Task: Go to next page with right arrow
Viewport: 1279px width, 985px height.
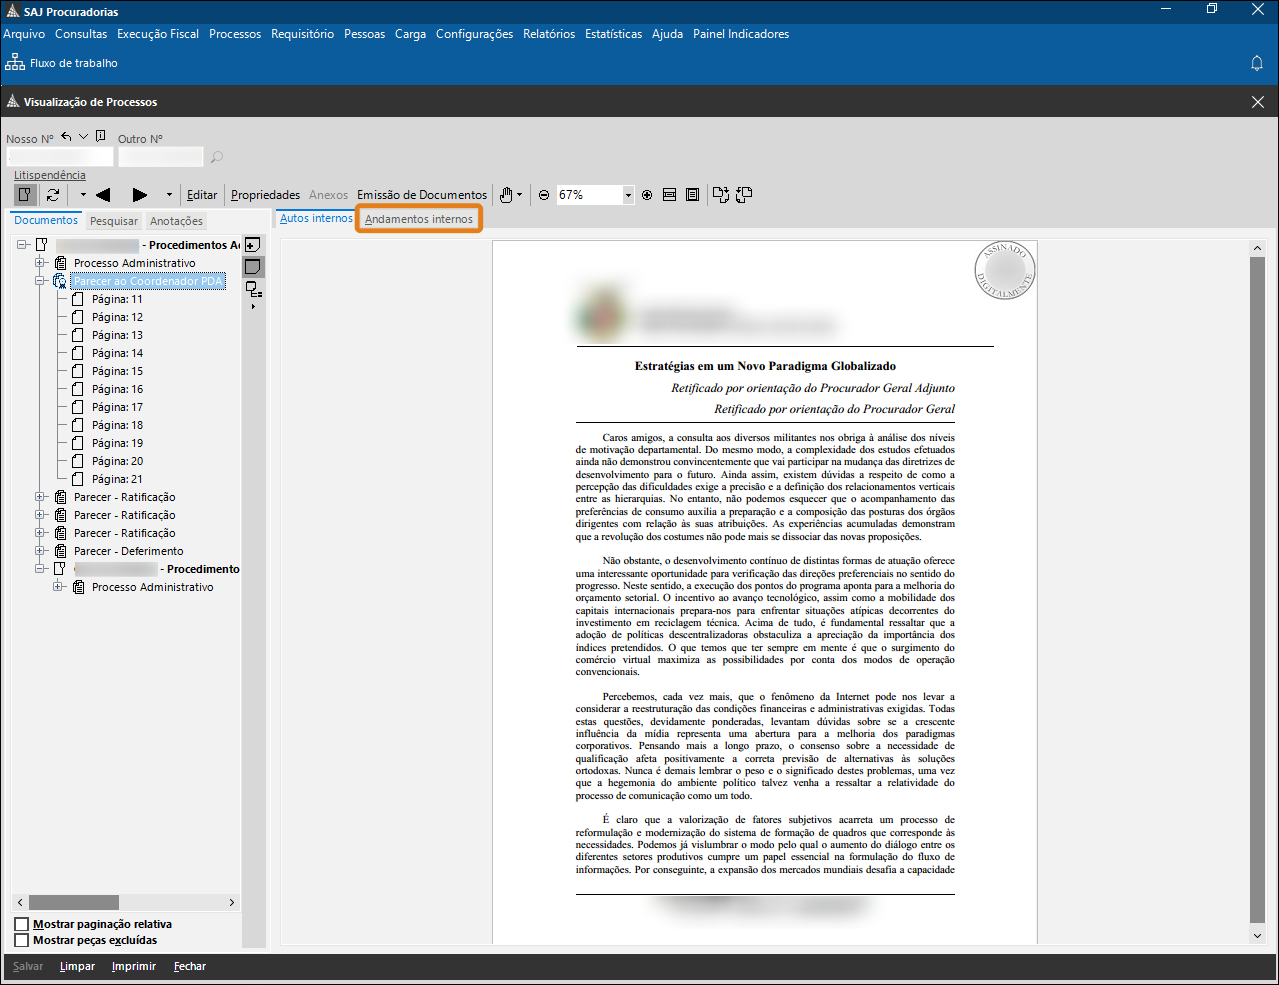Action: [140, 195]
